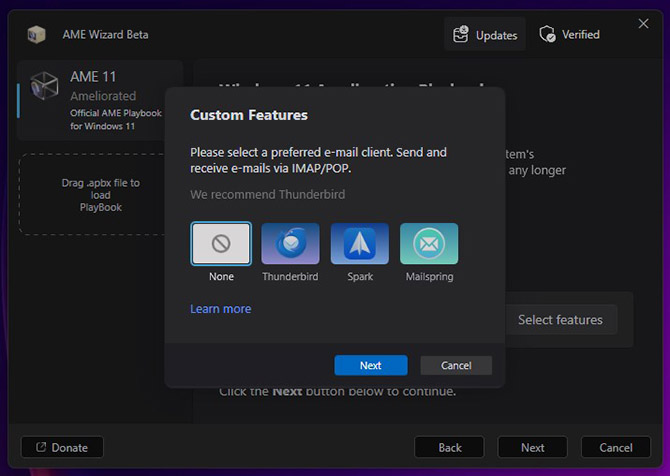Click the Cancel button in wizard footer
The width and height of the screenshot is (670, 476).
(616, 447)
